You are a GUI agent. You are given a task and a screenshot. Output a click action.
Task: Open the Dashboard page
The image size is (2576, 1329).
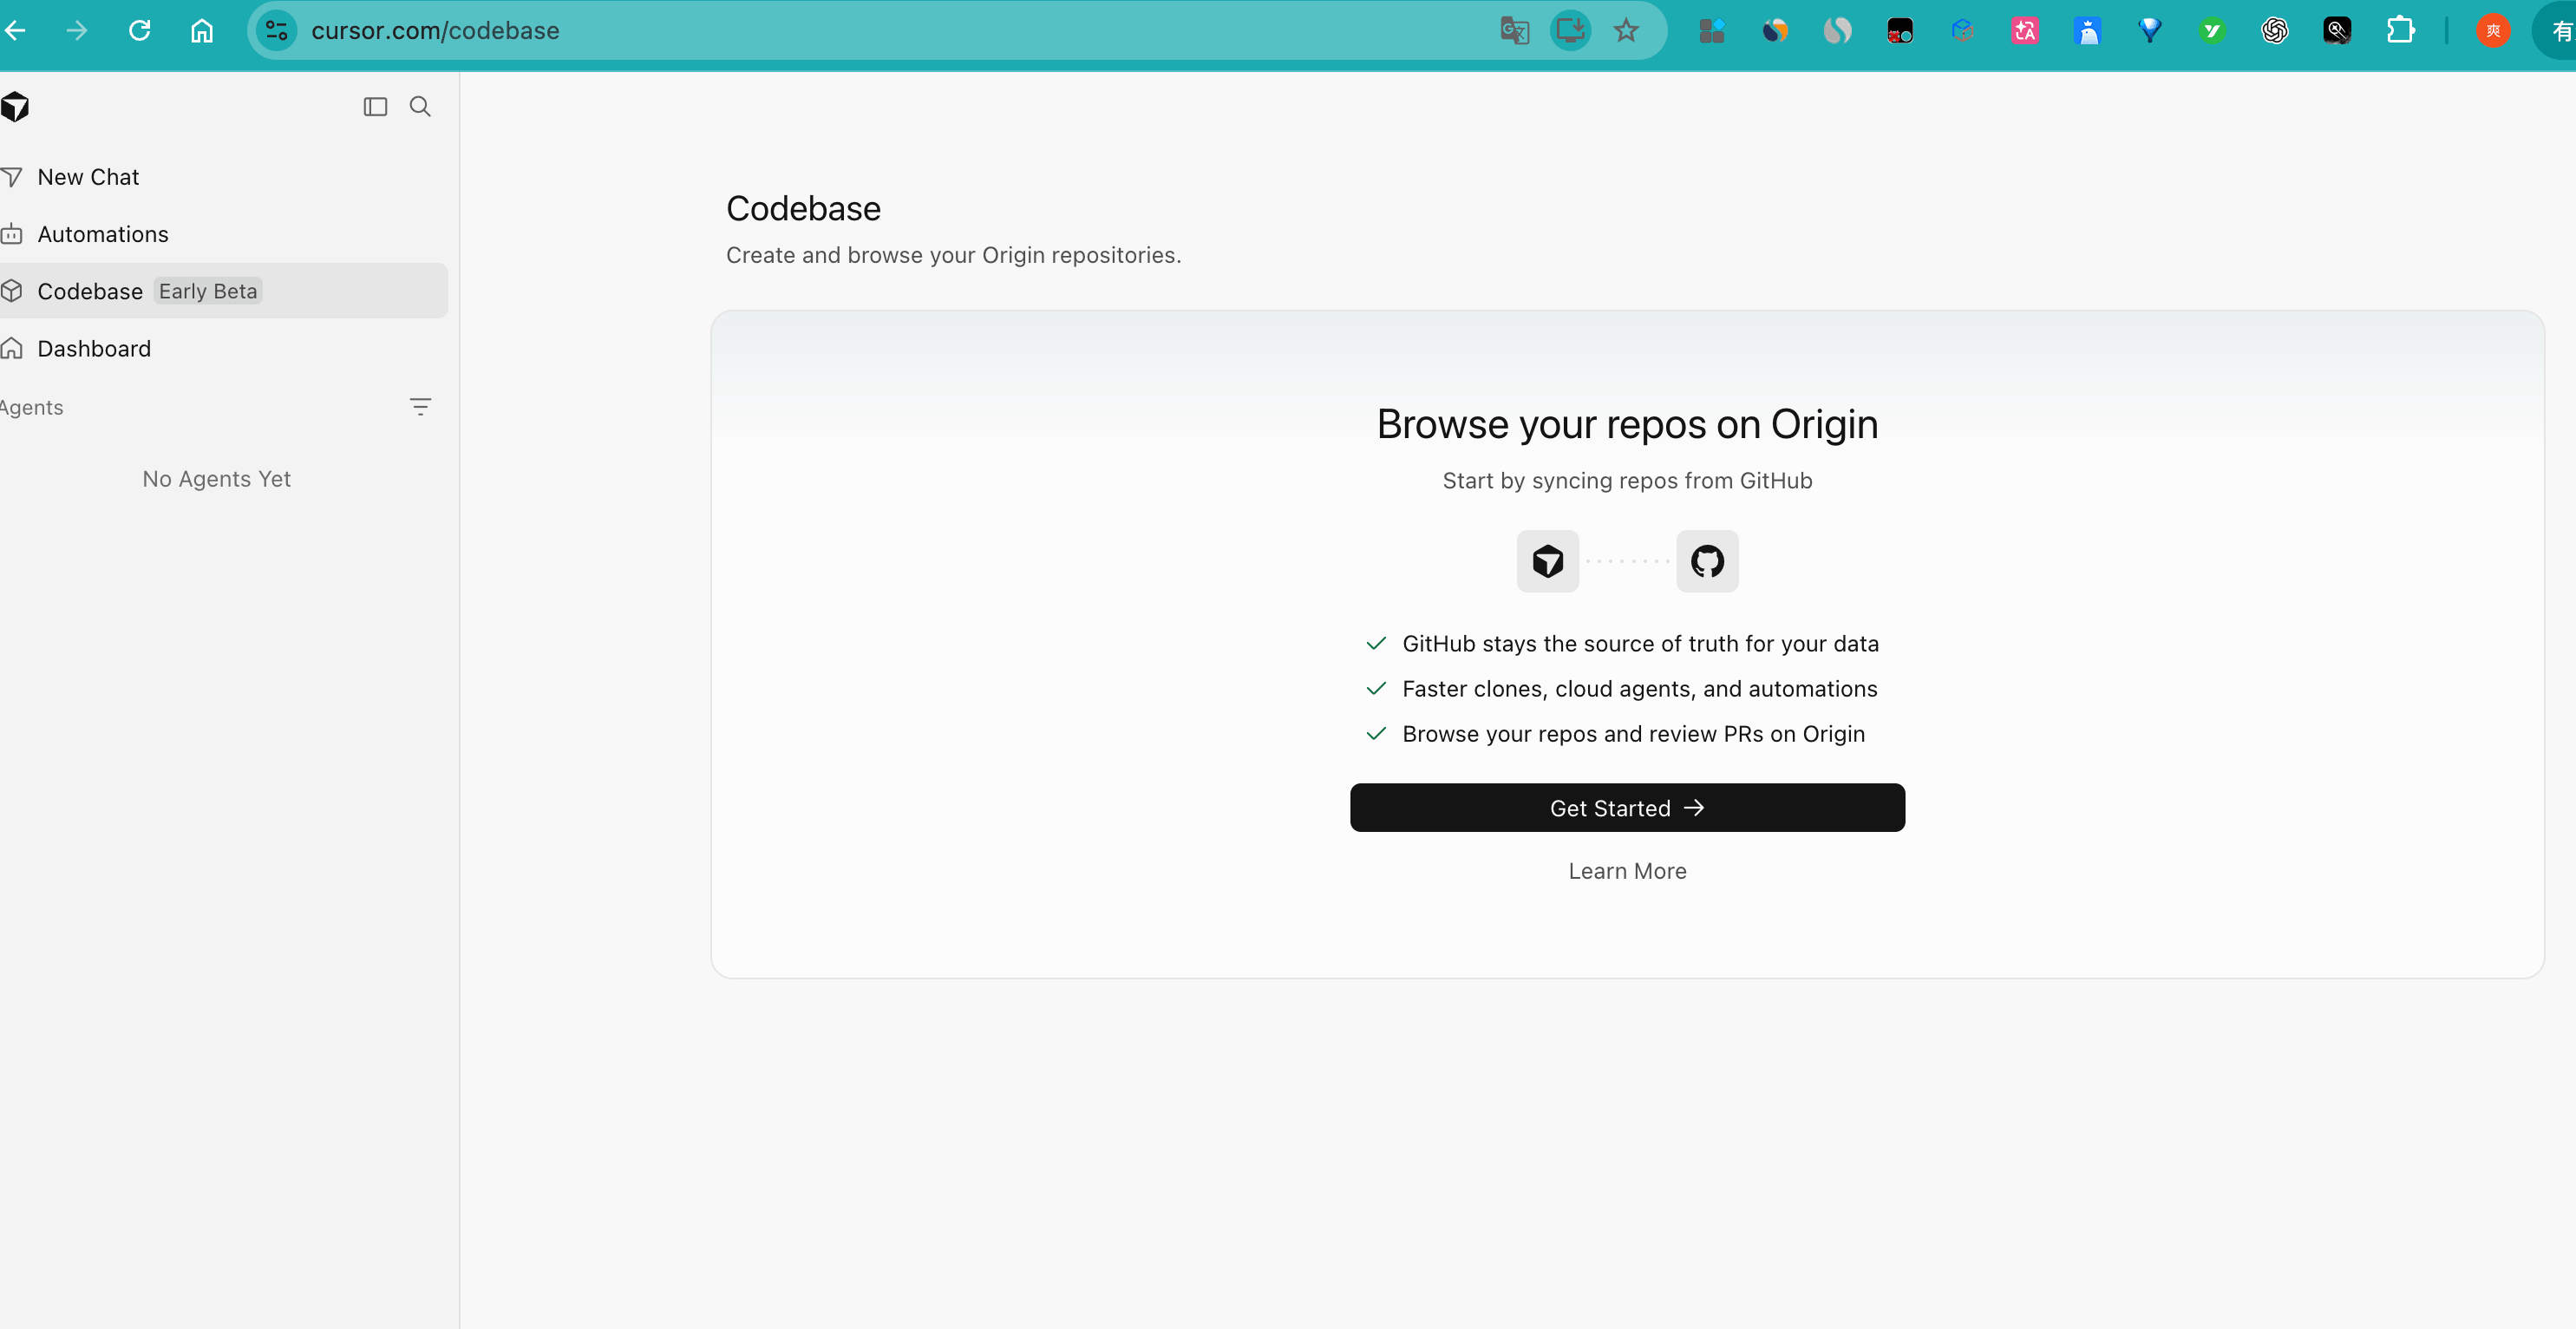point(94,348)
